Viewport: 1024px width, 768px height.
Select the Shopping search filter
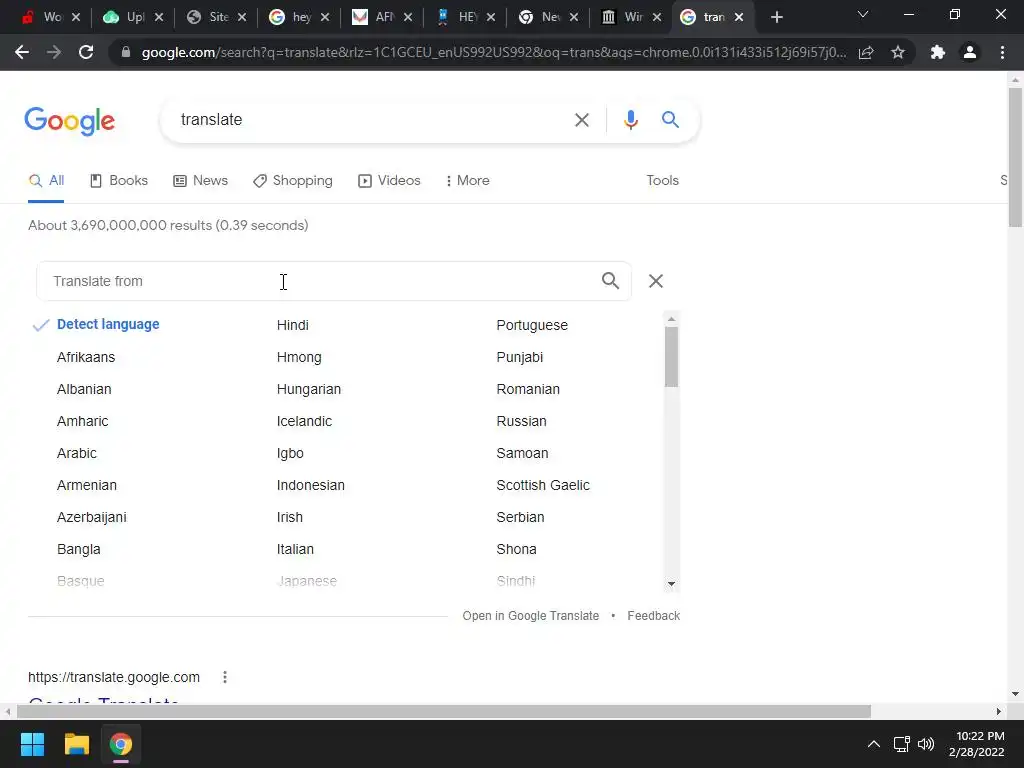pyautogui.click(x=293, y=181)
